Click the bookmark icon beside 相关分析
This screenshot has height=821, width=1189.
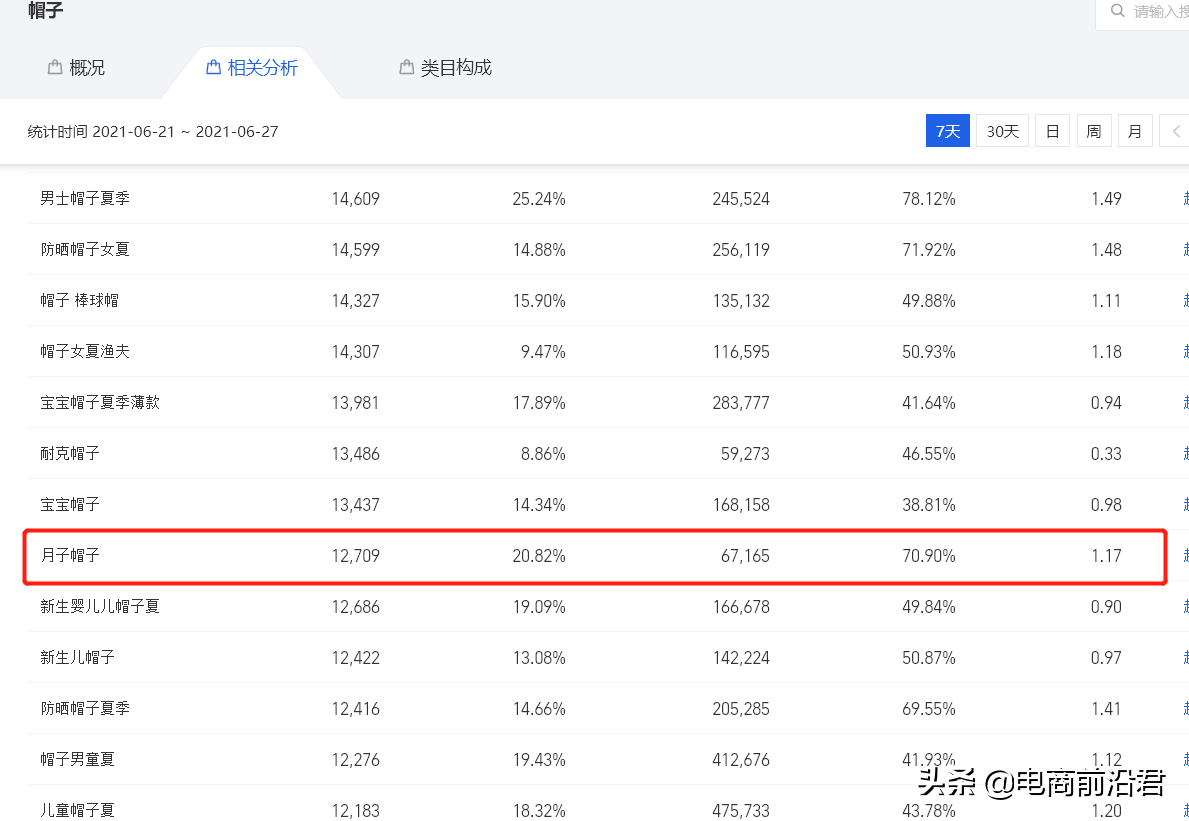coord(213,66)
